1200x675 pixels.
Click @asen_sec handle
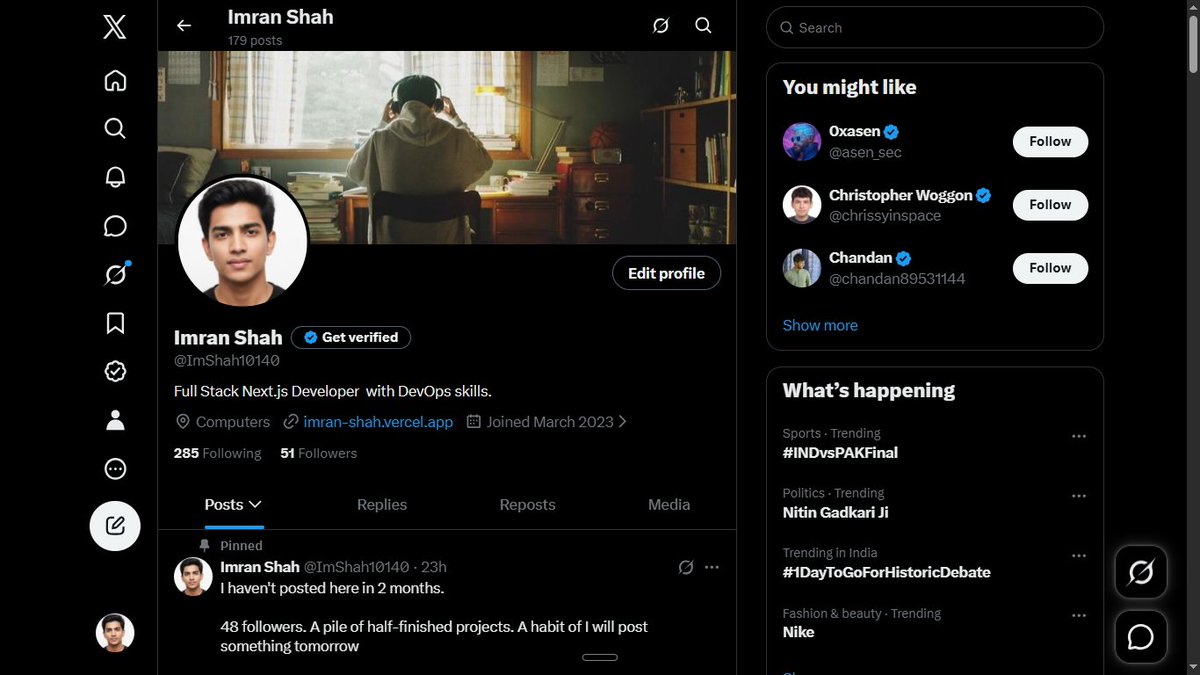pos(865,152)
